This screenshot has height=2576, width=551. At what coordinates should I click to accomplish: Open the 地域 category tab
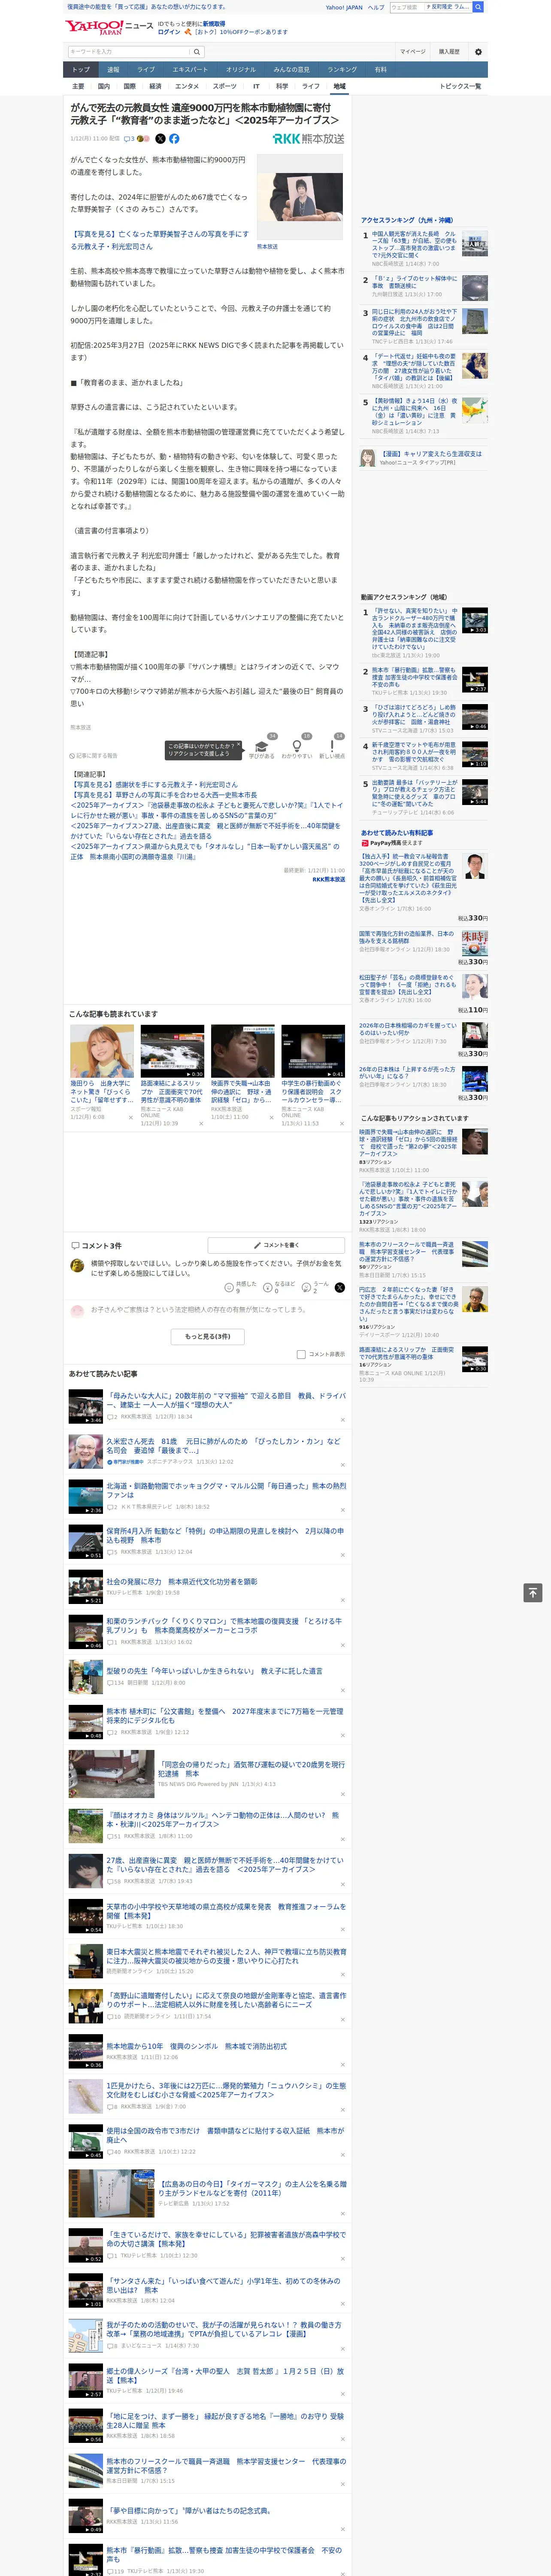click(339, 86)
